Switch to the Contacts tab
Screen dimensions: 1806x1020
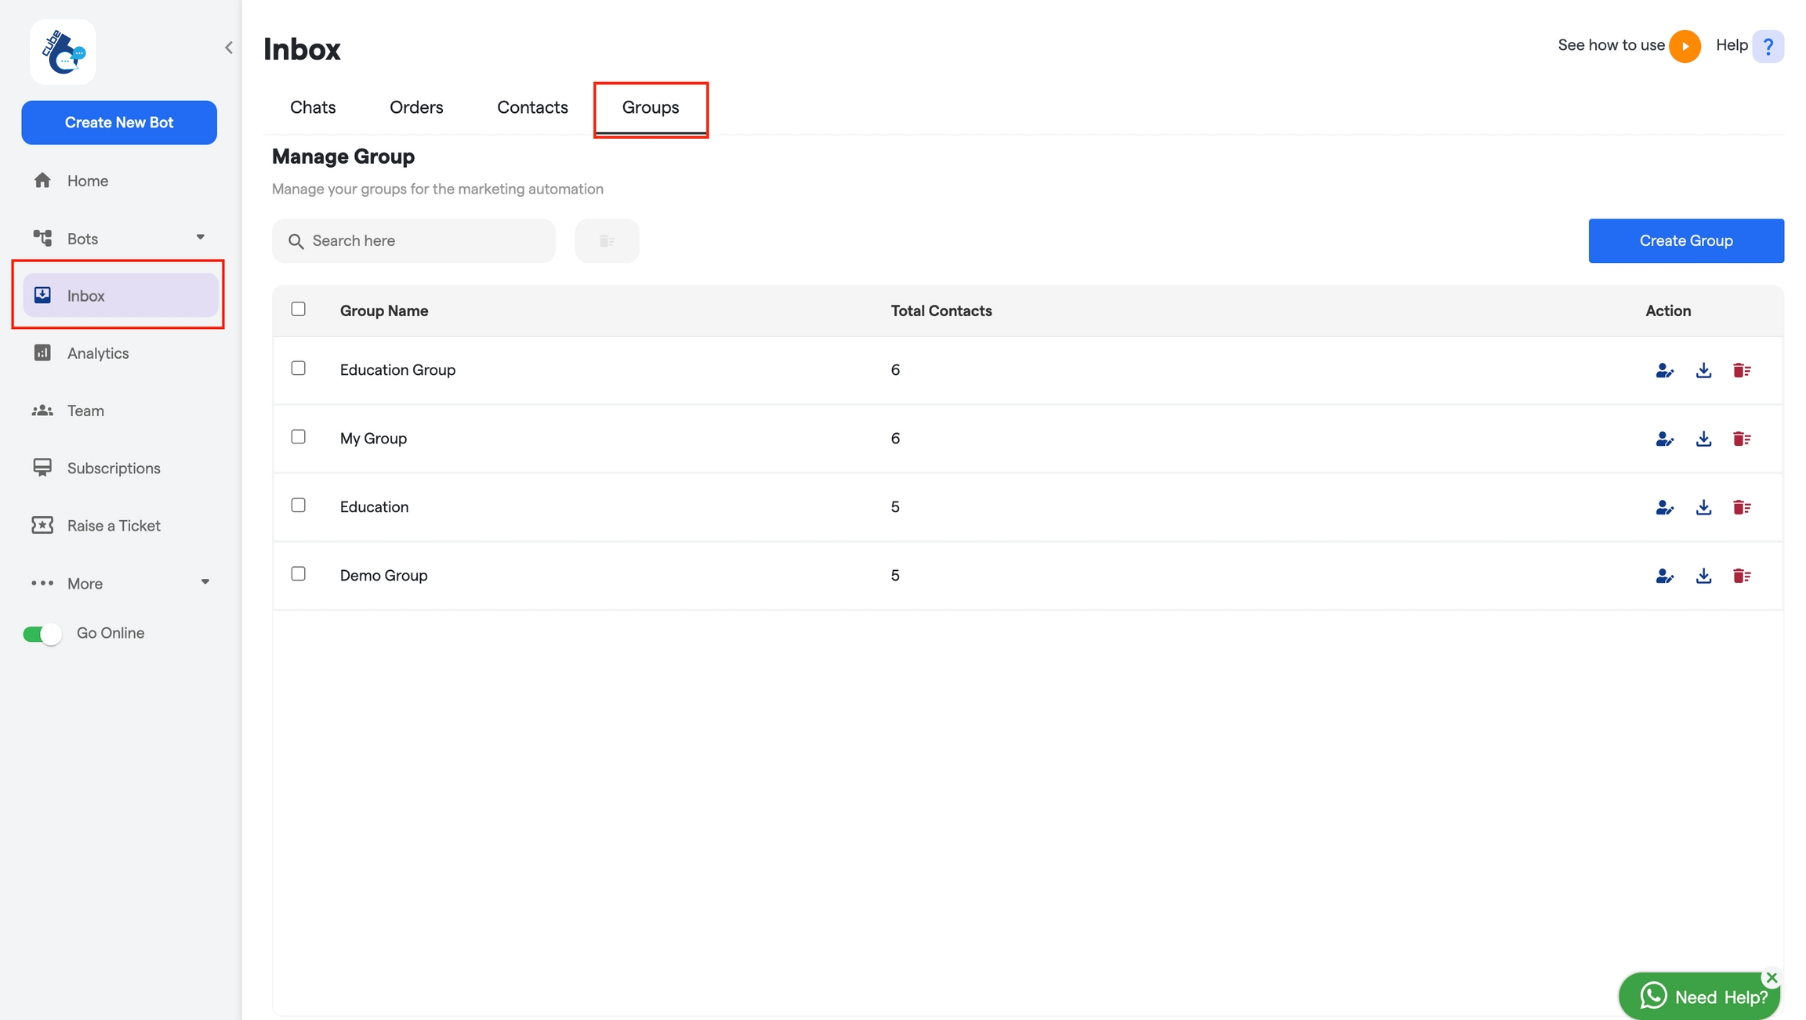532,107
